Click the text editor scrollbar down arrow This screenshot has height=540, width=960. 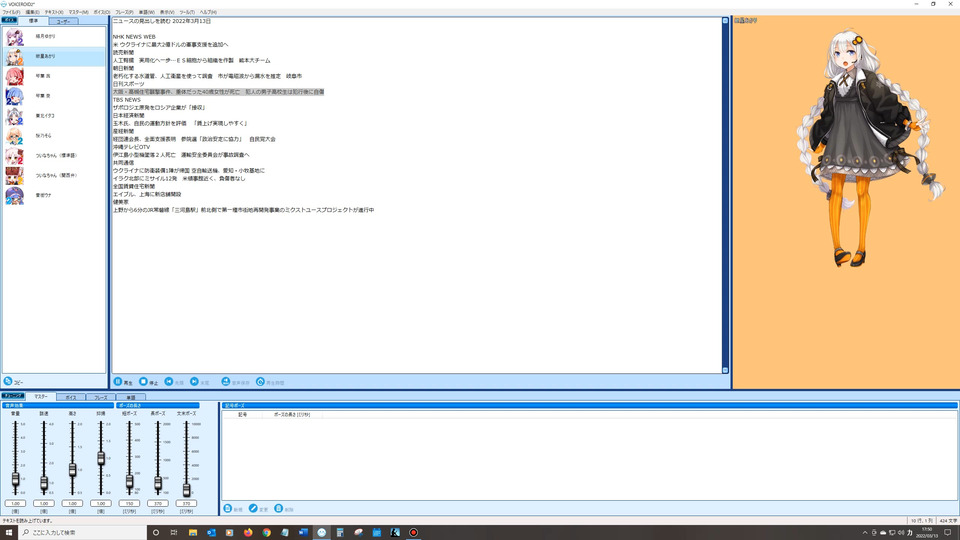pos(726,370)
